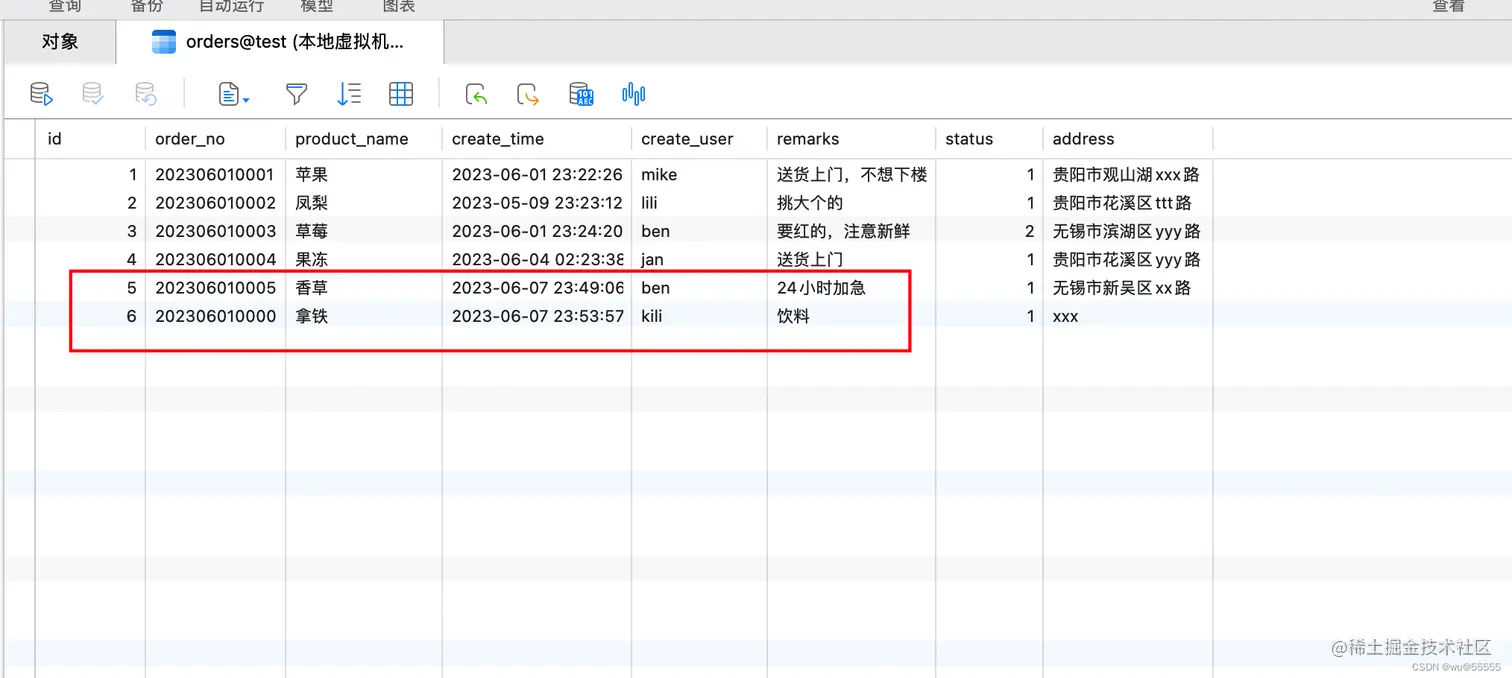Select cell 202306010005 in order_no
1512x678 pixels.
(215, 288)
